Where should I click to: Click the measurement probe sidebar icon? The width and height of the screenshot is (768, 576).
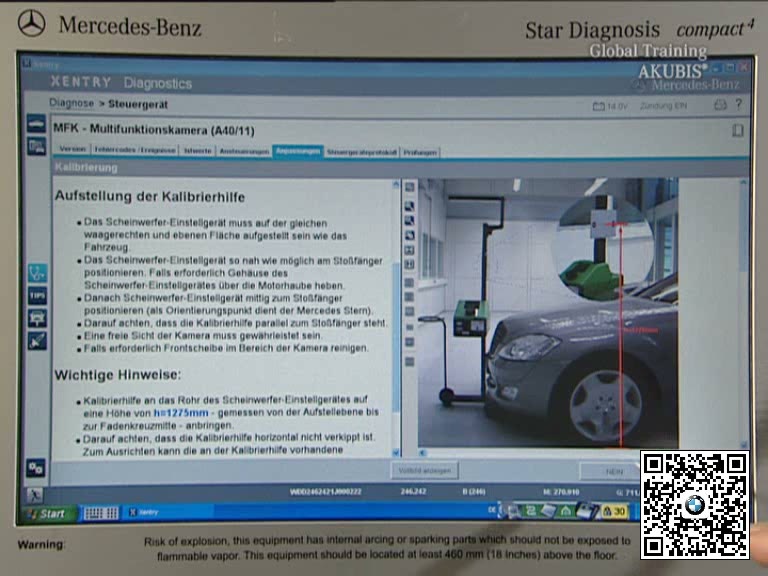(38, 340)
